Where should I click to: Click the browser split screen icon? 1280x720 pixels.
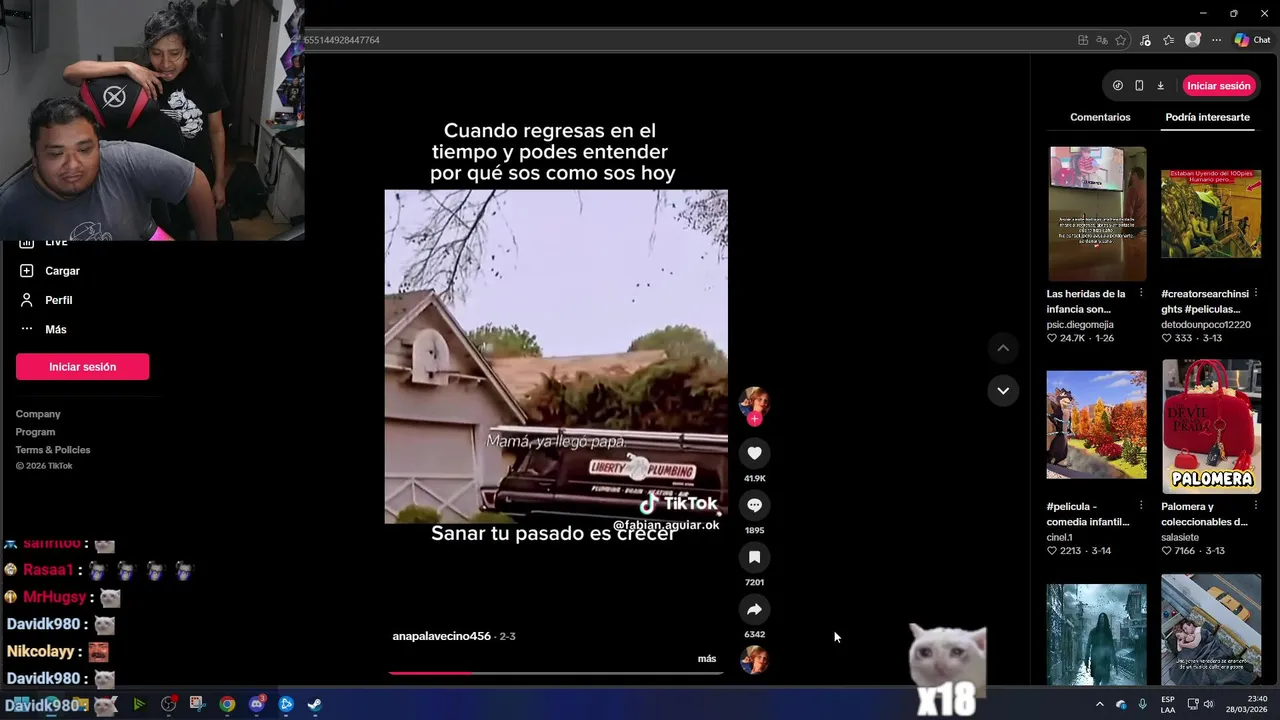pos(1083,40)
